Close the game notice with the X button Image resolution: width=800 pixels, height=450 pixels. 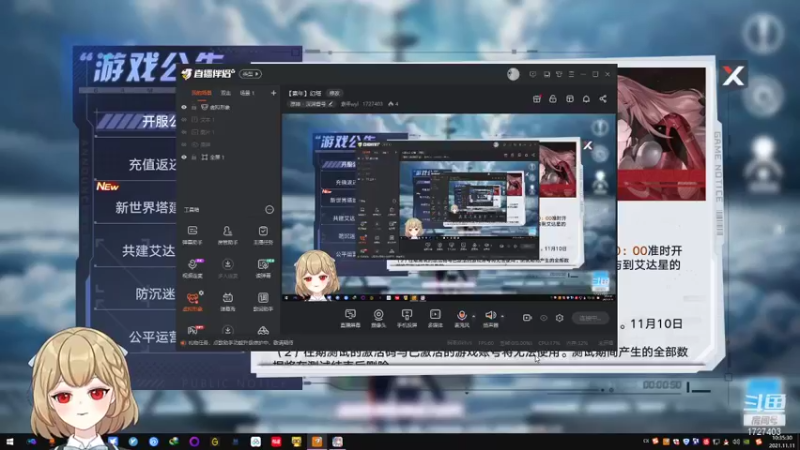[x=733, y=76]
